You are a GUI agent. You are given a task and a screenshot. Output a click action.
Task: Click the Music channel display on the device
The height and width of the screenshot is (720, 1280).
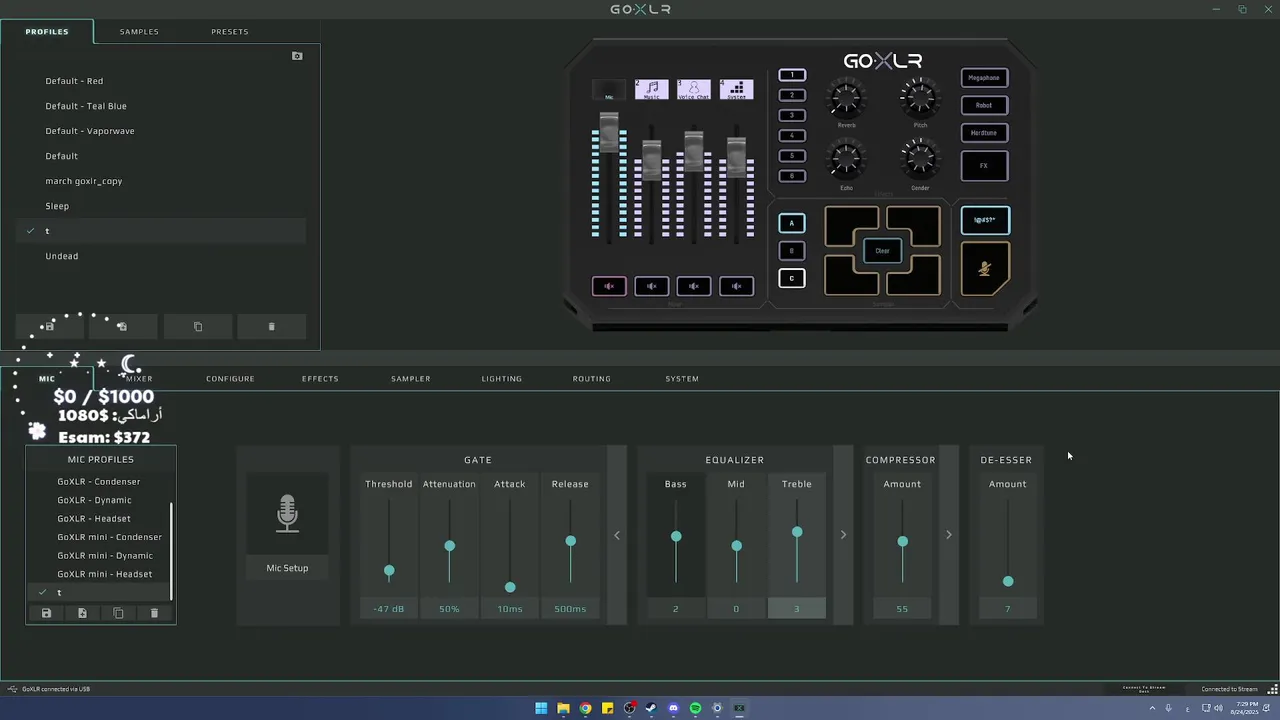651,90
